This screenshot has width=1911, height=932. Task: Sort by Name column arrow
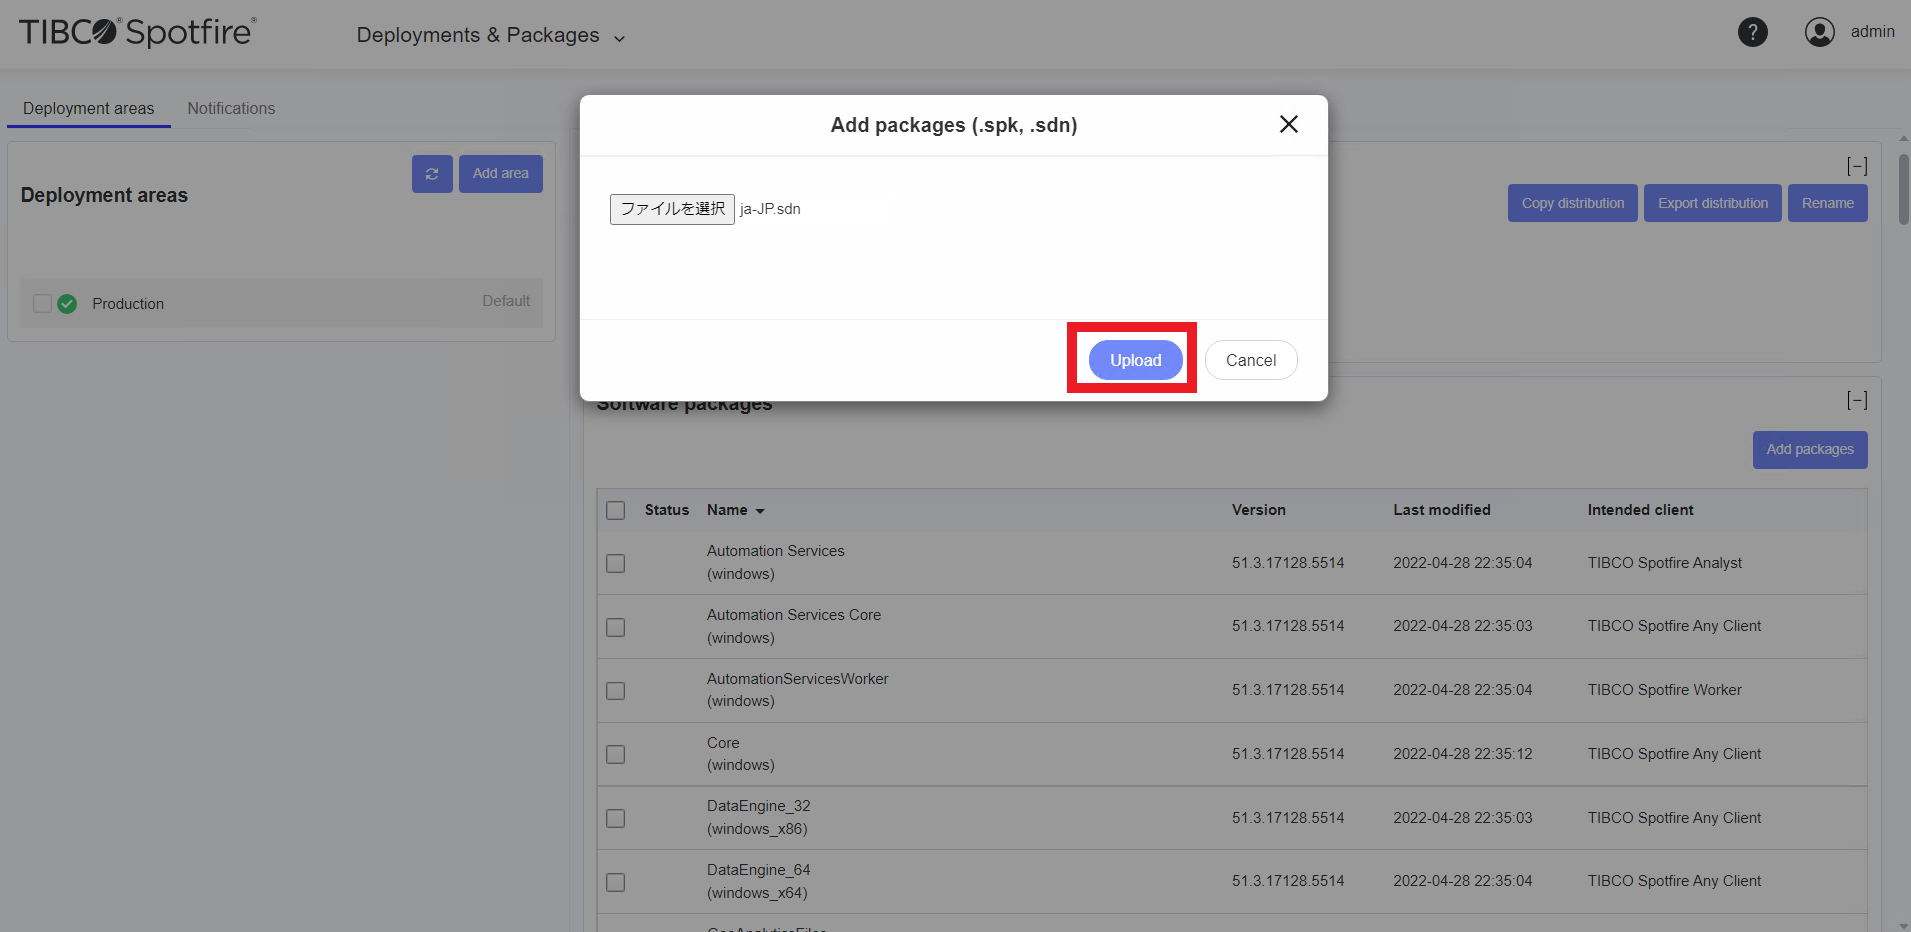pos(760,511)
